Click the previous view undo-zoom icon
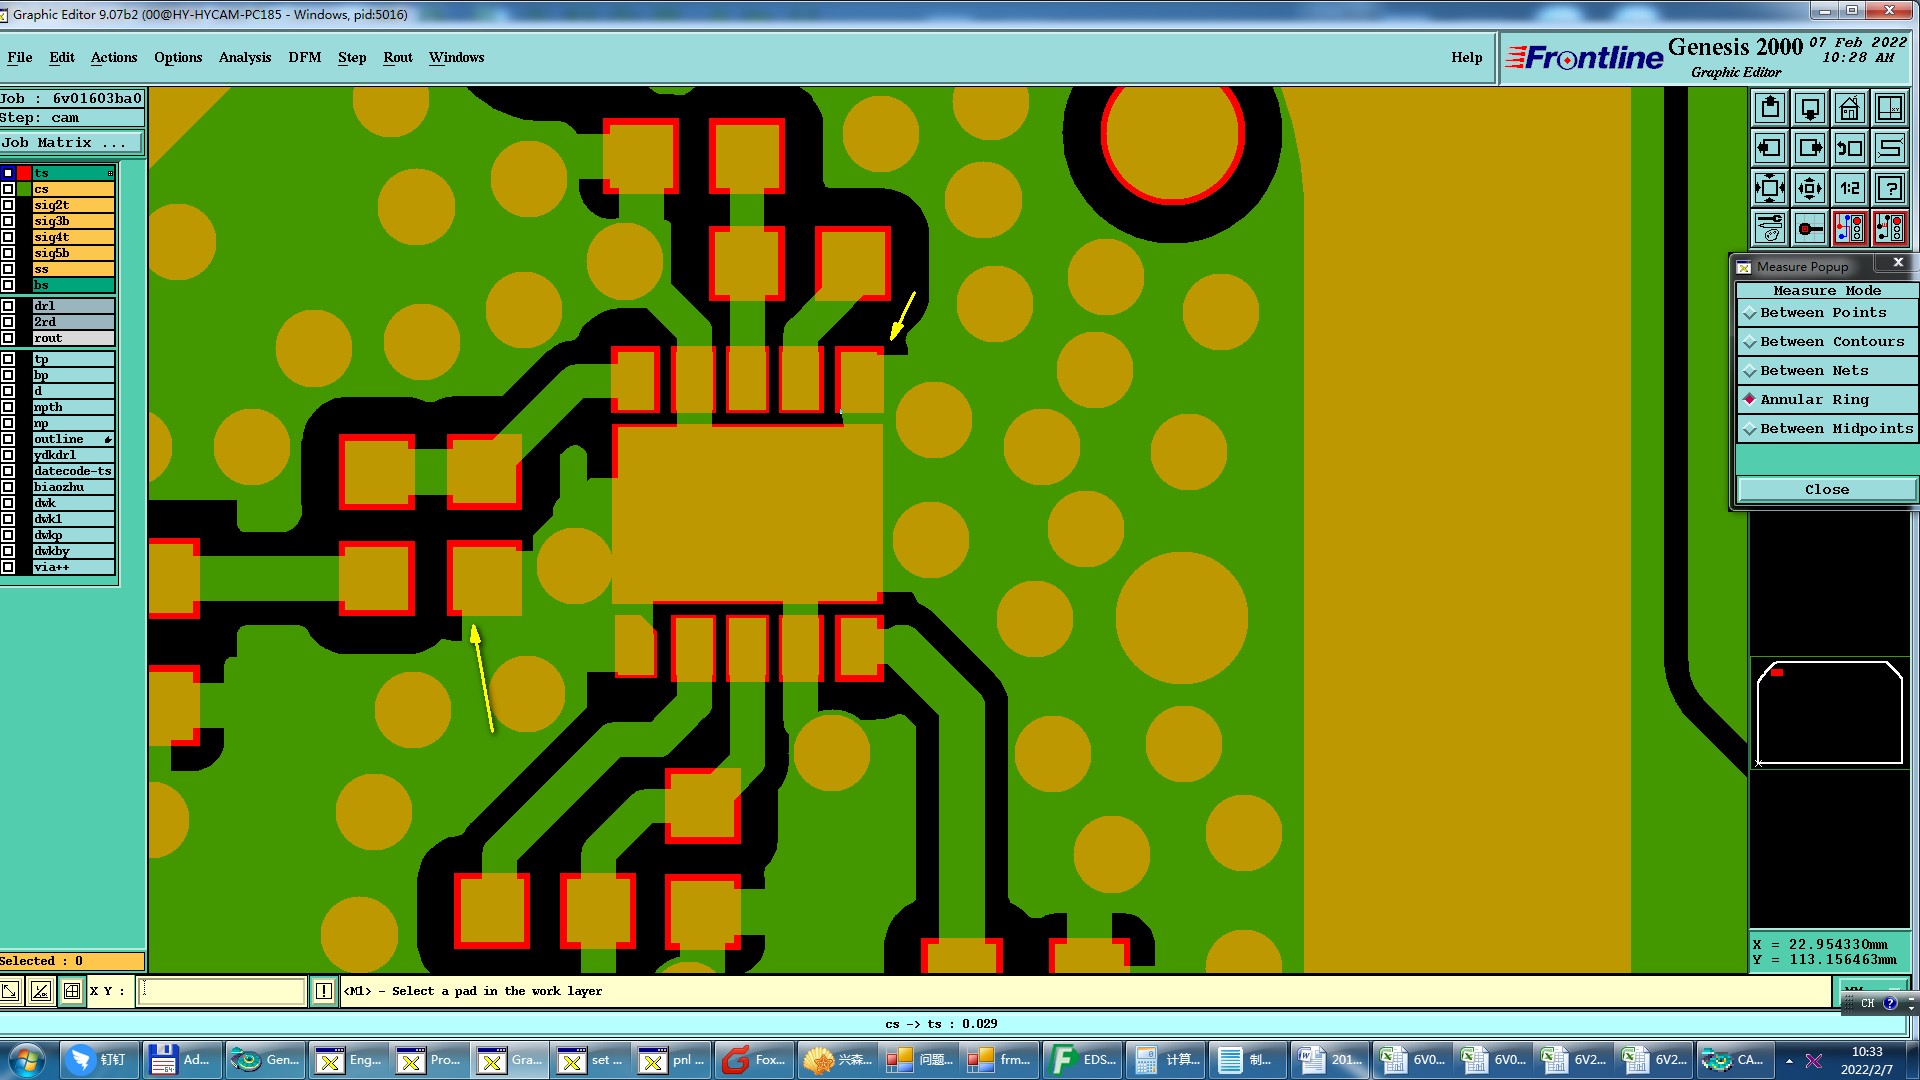Viewport: 1920px width, 1080px height. [1849, 148]
